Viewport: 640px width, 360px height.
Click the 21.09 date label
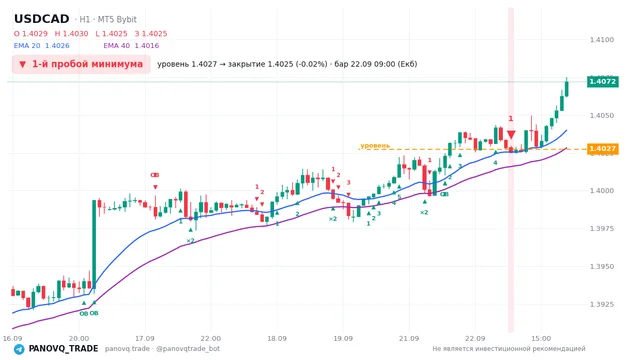coord(409,338)
